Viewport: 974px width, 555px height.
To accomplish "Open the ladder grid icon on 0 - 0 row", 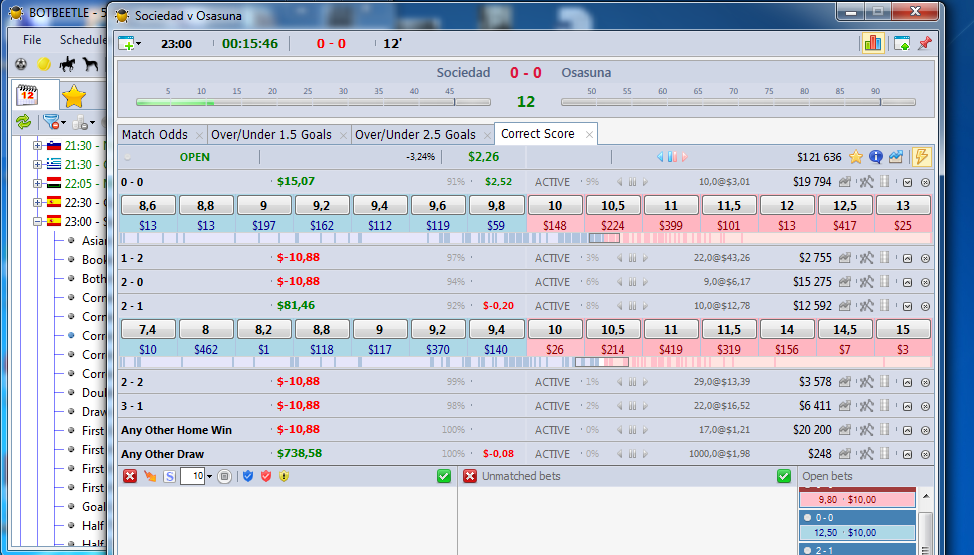I will (x=885, y=181).
